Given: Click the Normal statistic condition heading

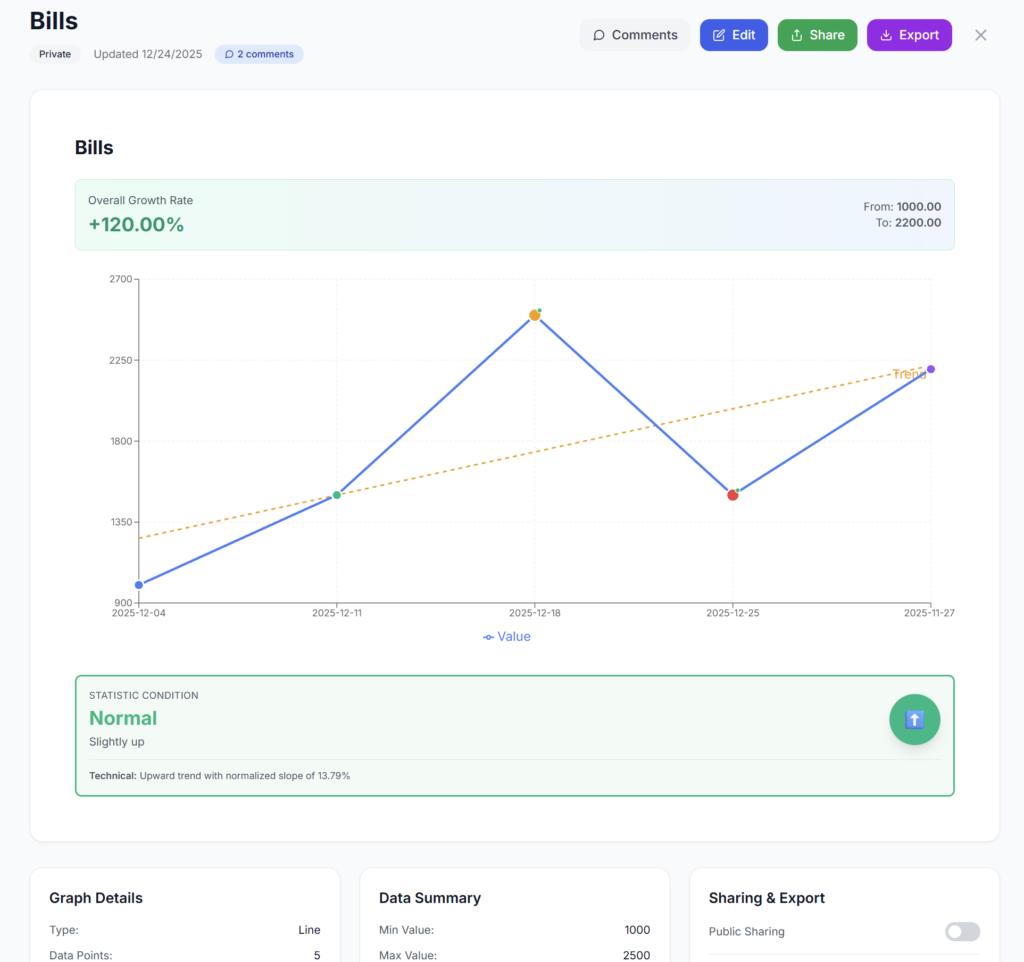Looking at the screenshot, I should [123, 718].
